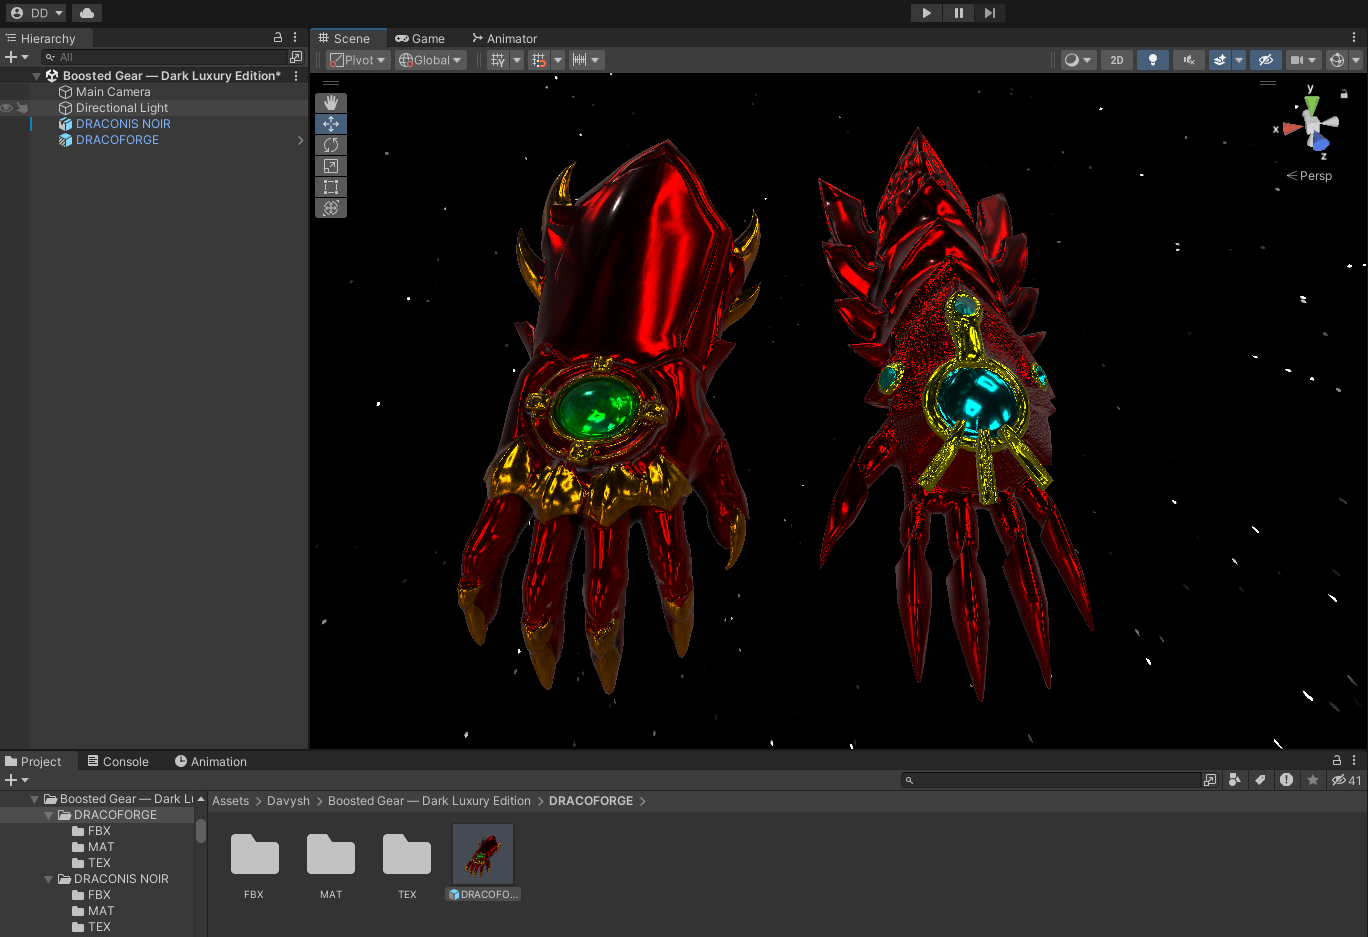Select the Move tool

point(331,124)
